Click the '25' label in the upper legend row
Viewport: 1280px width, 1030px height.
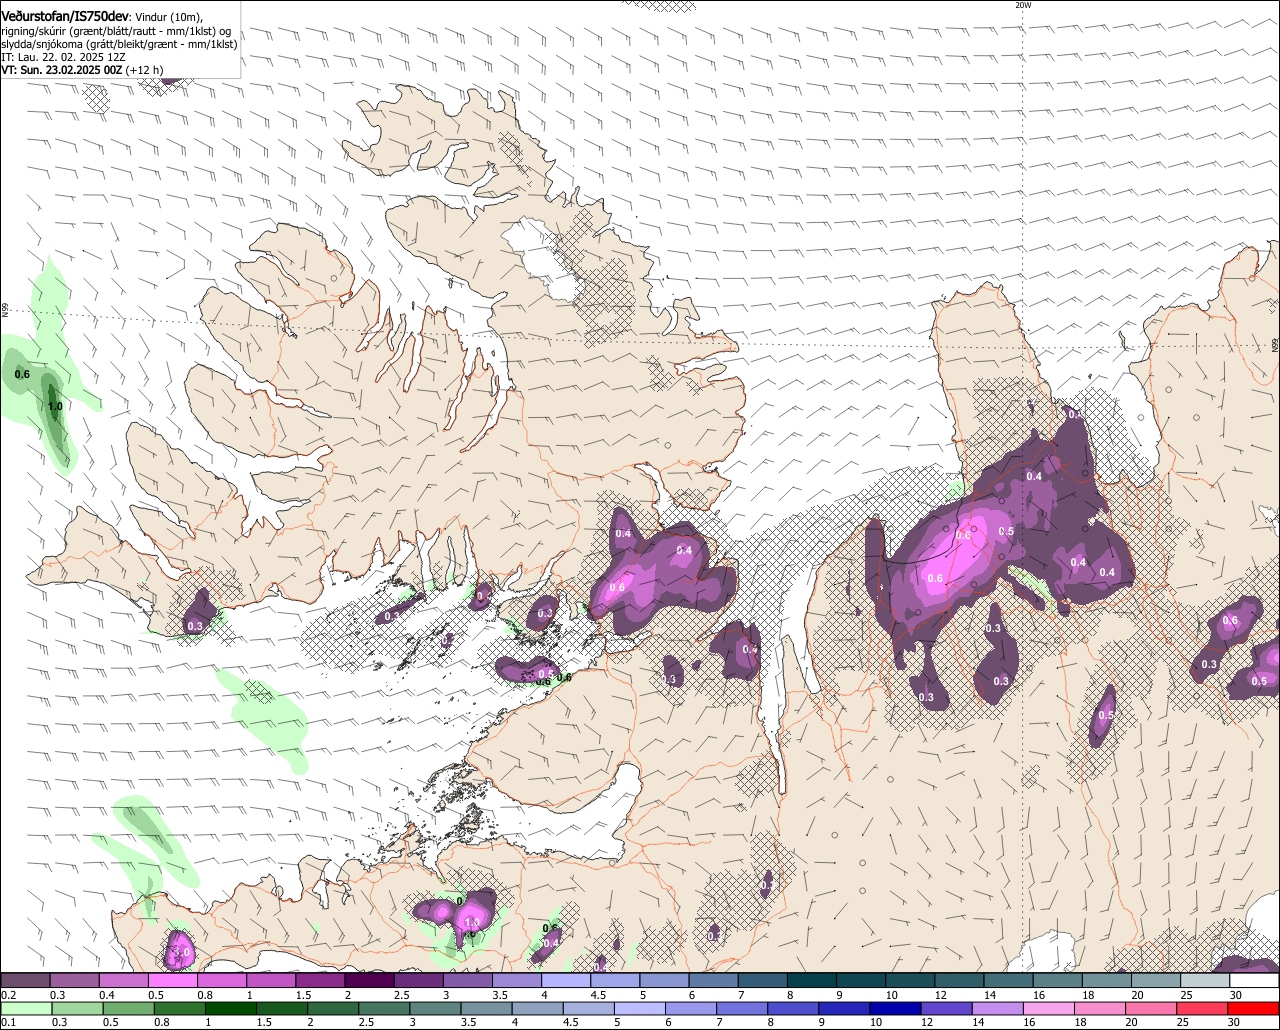[1187, 995]
